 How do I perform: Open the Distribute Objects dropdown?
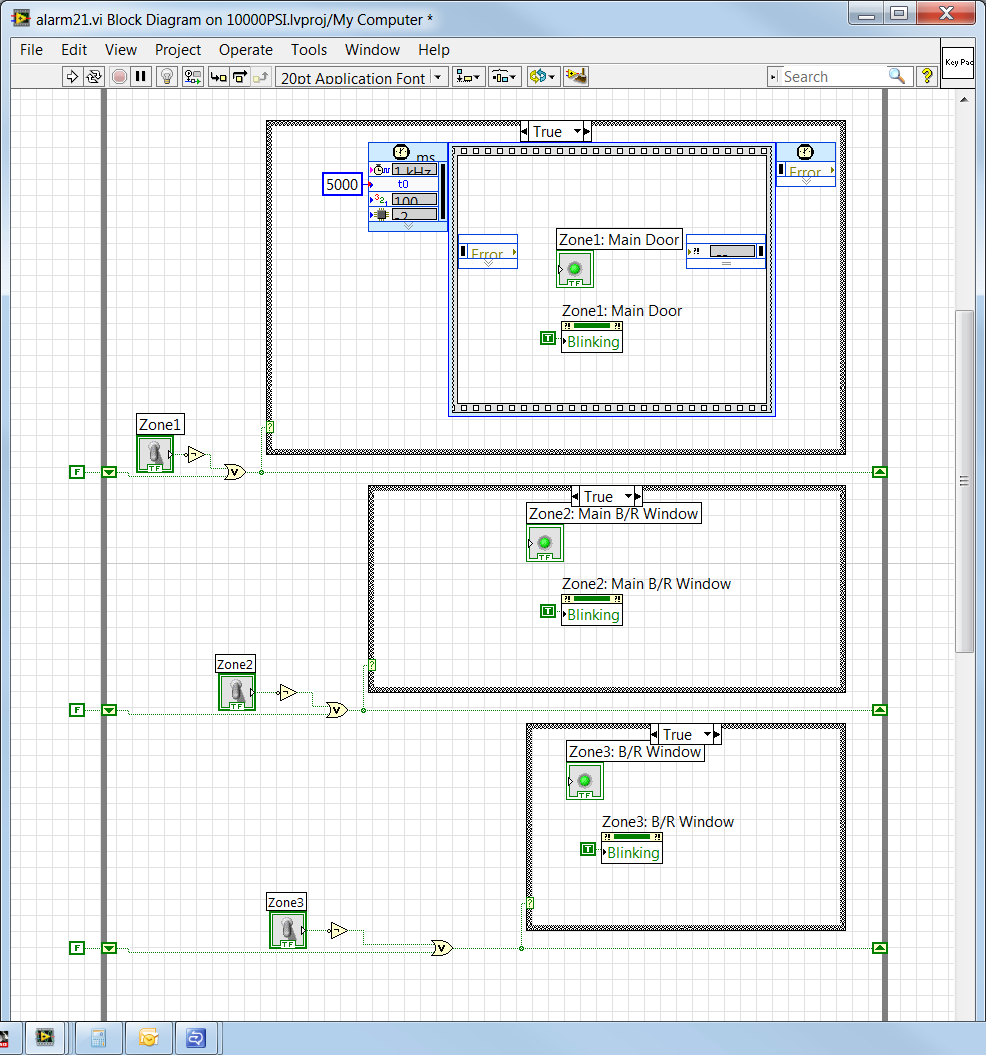click(x=504, y=77)
